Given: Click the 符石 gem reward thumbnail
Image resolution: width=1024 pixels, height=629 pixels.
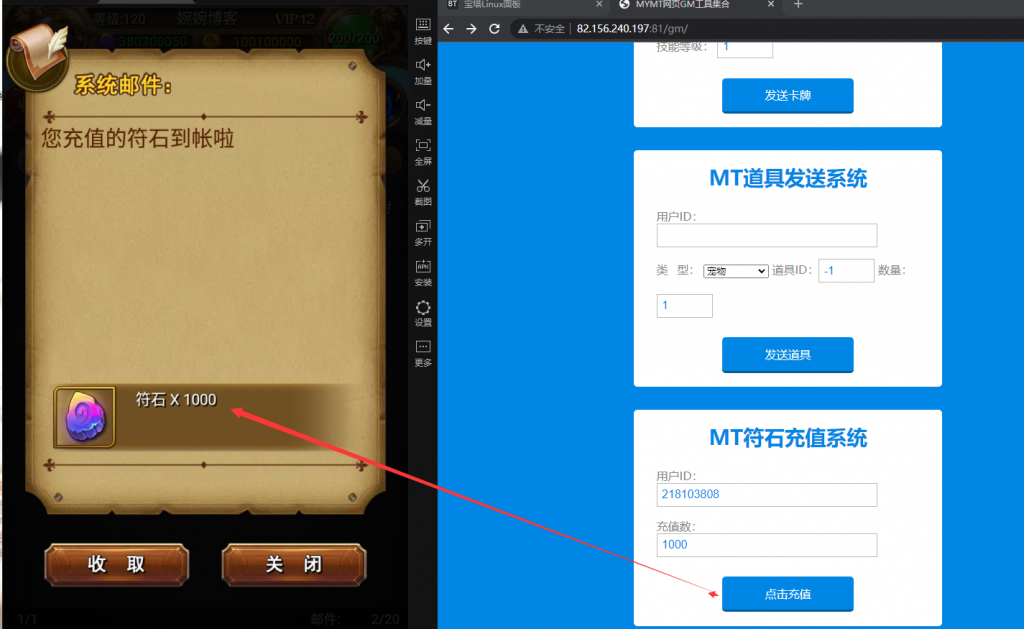Looking at the screenshot, I should click(85, 417).
